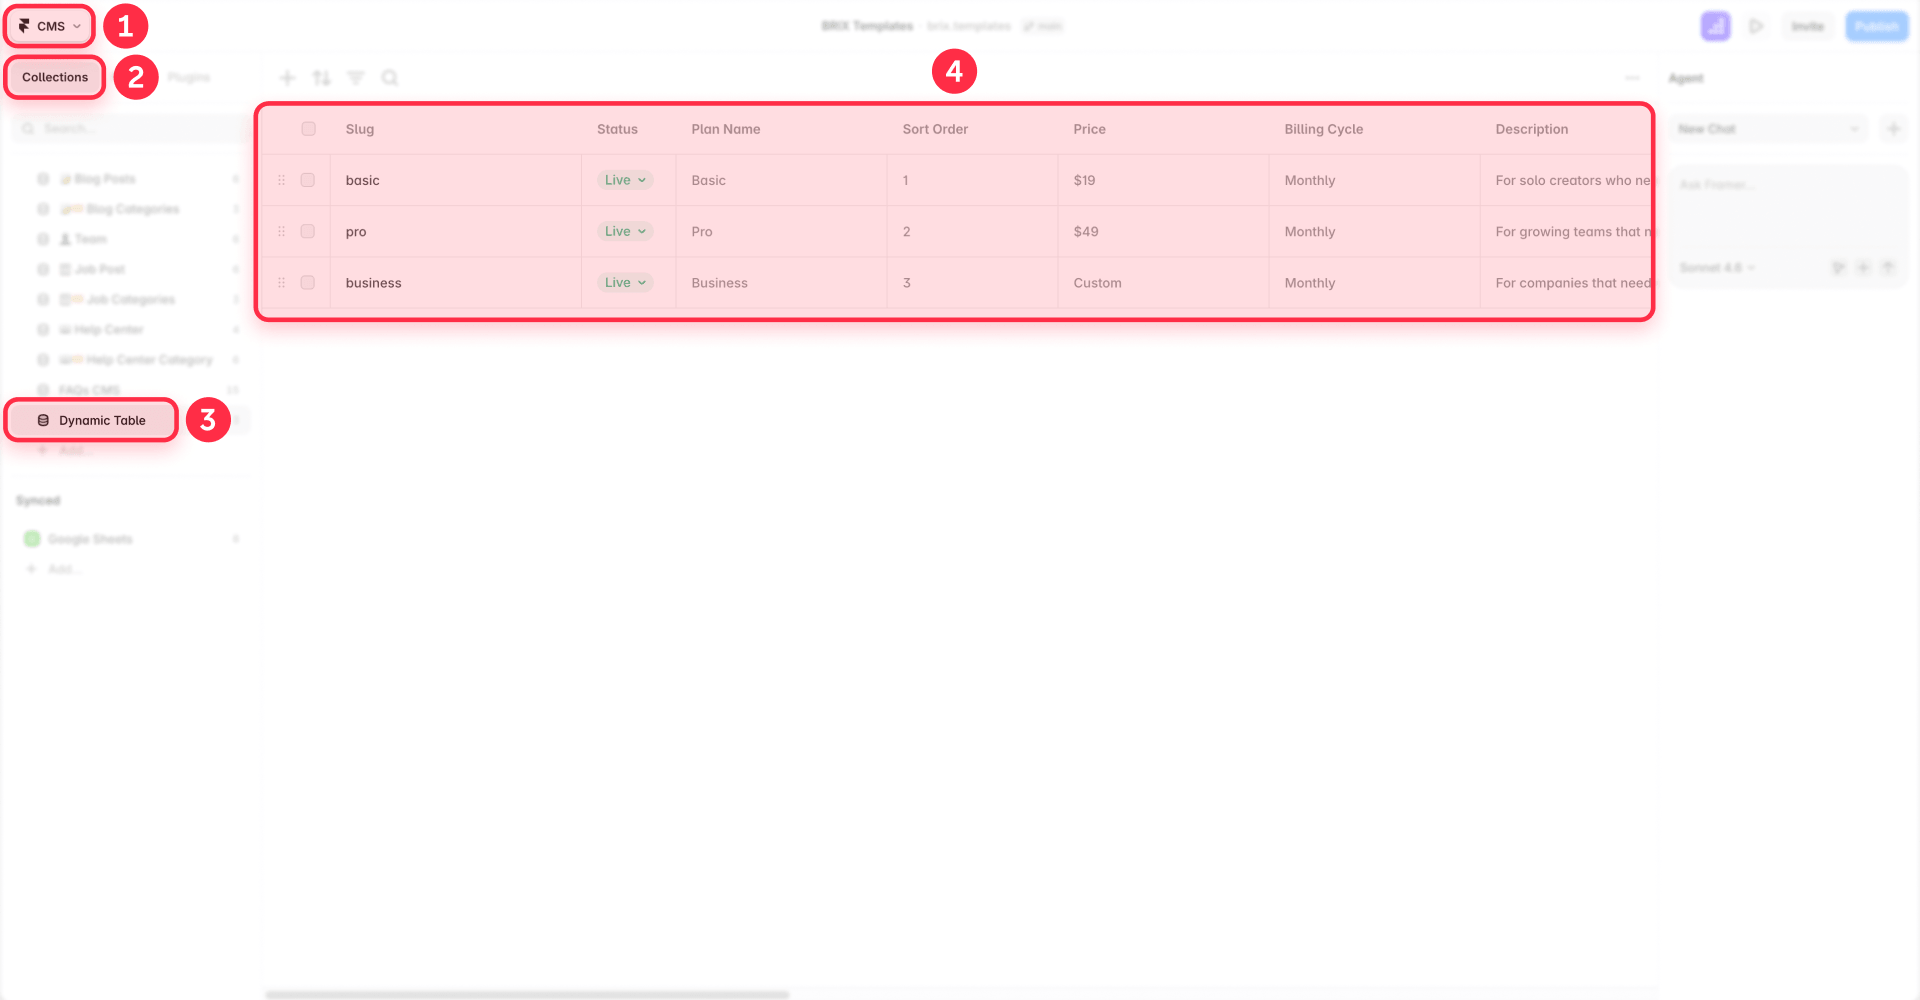This screenshot has width=1920, height=1000.
Task: Select the 'pro' slug cell
Action: click(456, 231)
